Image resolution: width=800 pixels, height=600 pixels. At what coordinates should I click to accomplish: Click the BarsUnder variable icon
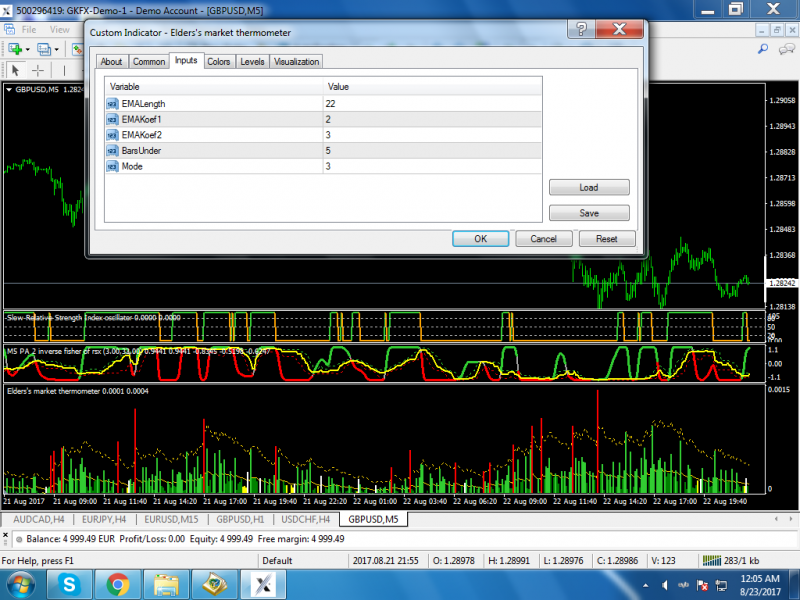point(112,151)
